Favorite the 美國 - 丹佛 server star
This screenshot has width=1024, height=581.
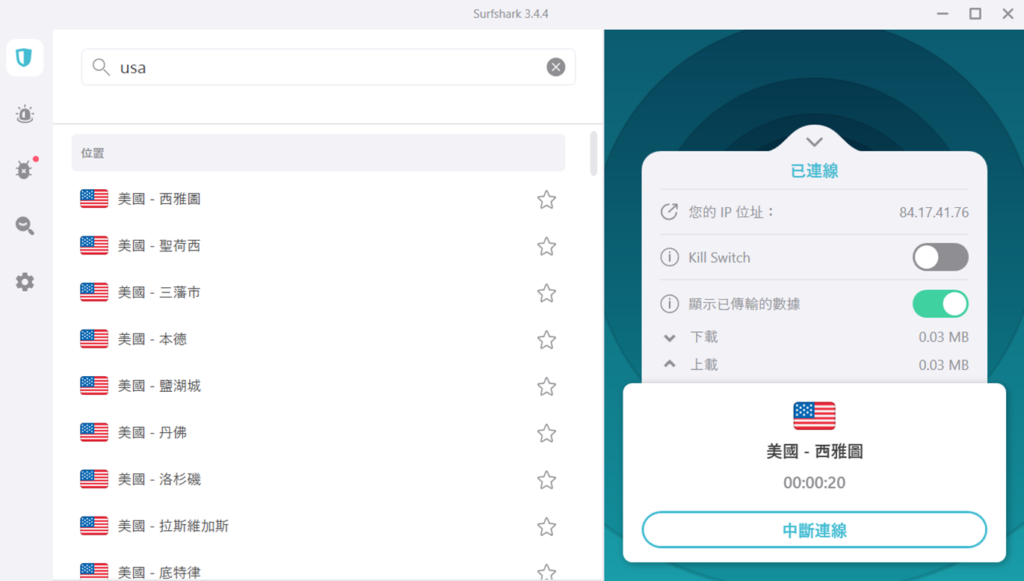click(x=547, y=433)
